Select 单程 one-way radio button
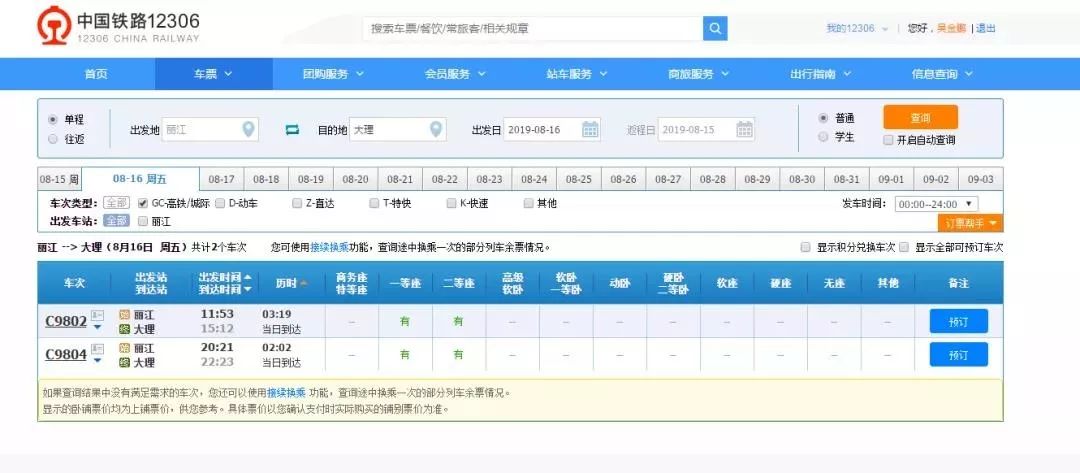 pyautogui.click(x=53, y=119)
